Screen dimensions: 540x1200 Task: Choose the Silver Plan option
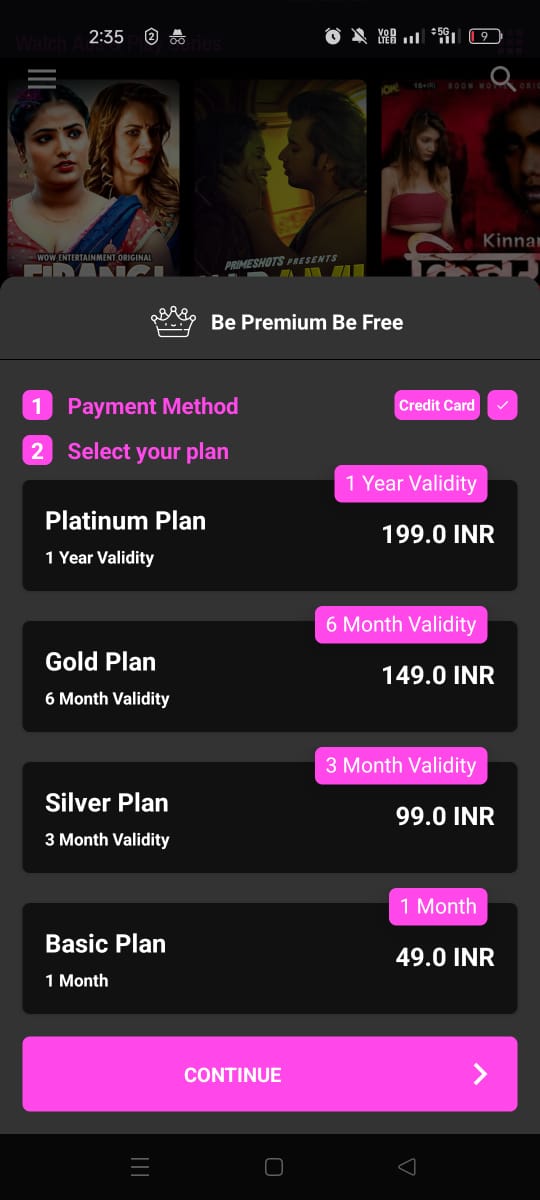[x=270, y=817]
